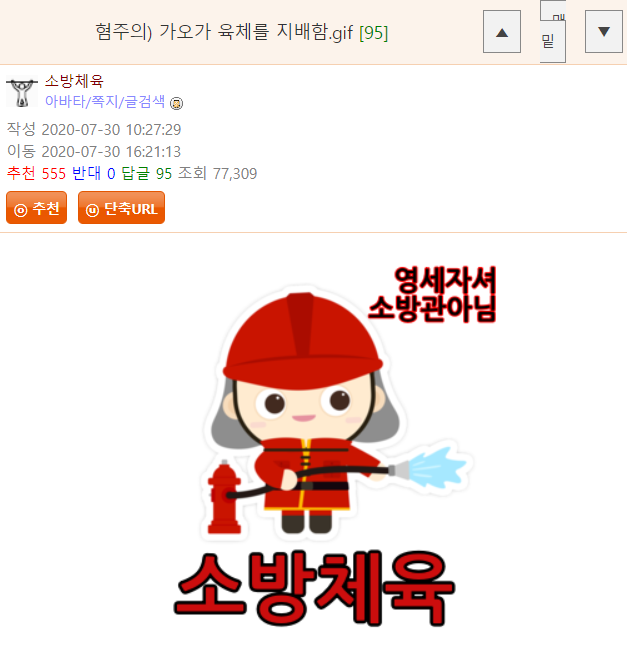This screenshot has height=657, width=627.
Task: Click the 조회 77,309 view count
Action: click(x=218, y=173)
